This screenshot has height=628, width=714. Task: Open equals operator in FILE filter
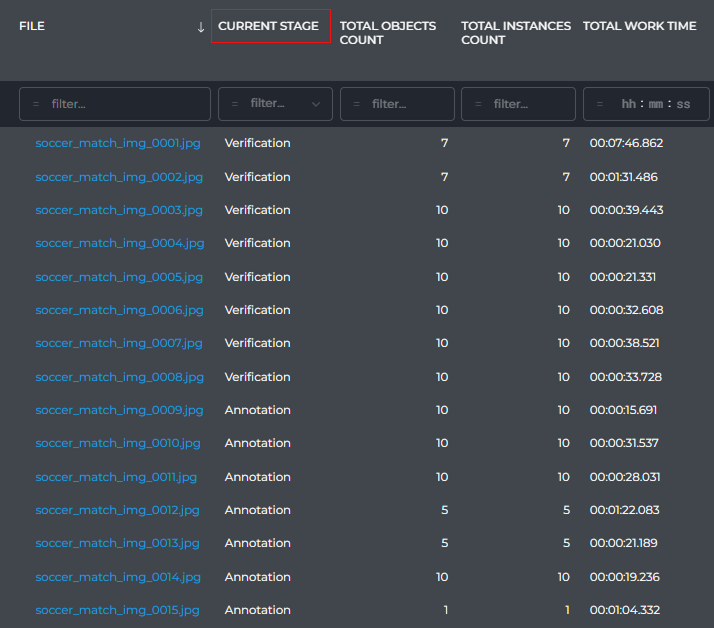36,104
